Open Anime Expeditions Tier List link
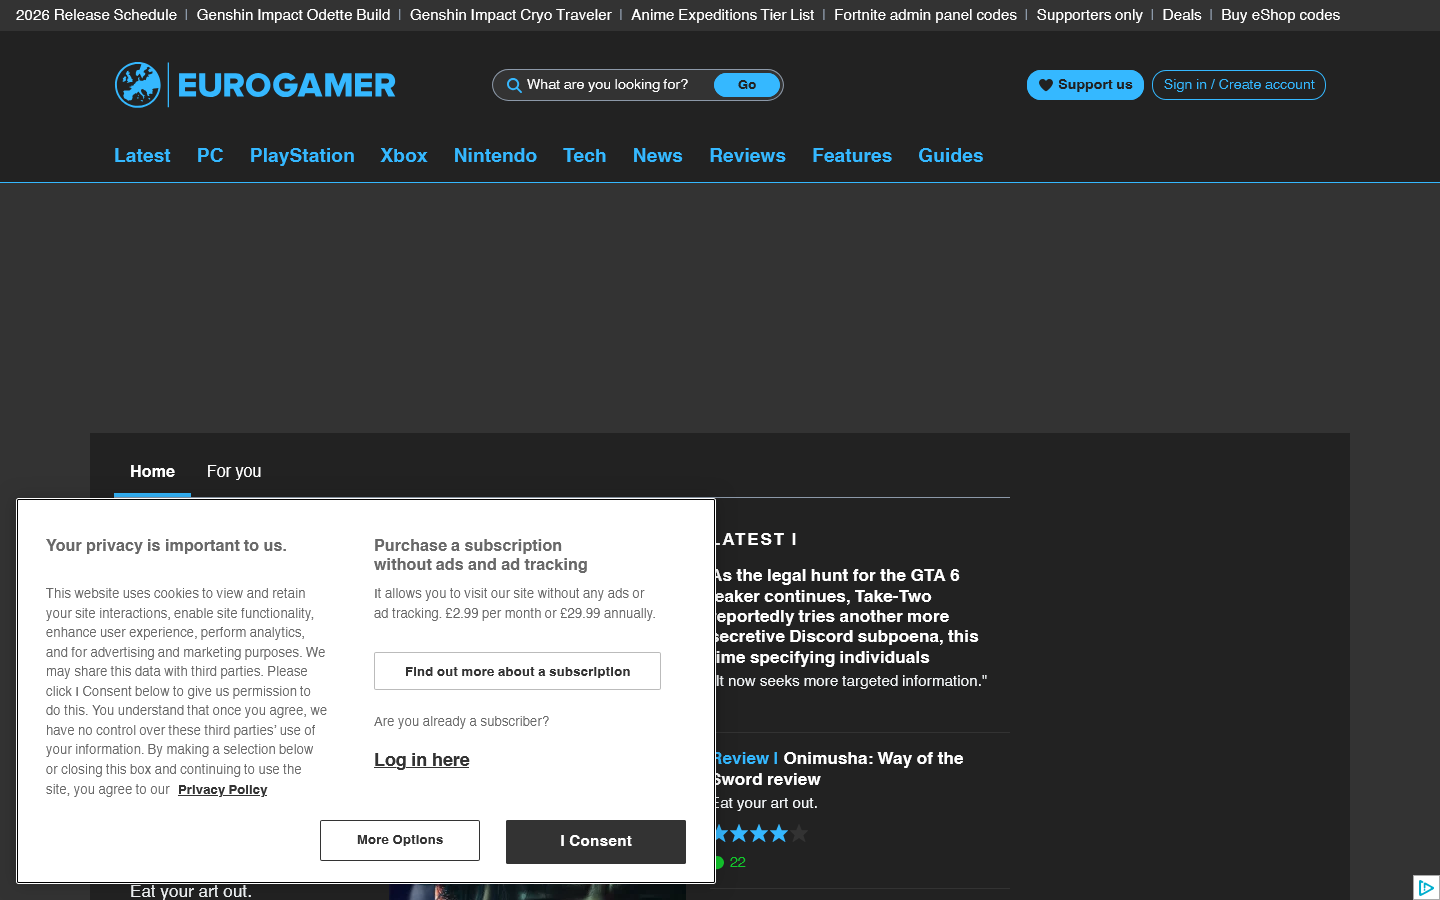Screen dimensions: 1440x900 (723, 15)
